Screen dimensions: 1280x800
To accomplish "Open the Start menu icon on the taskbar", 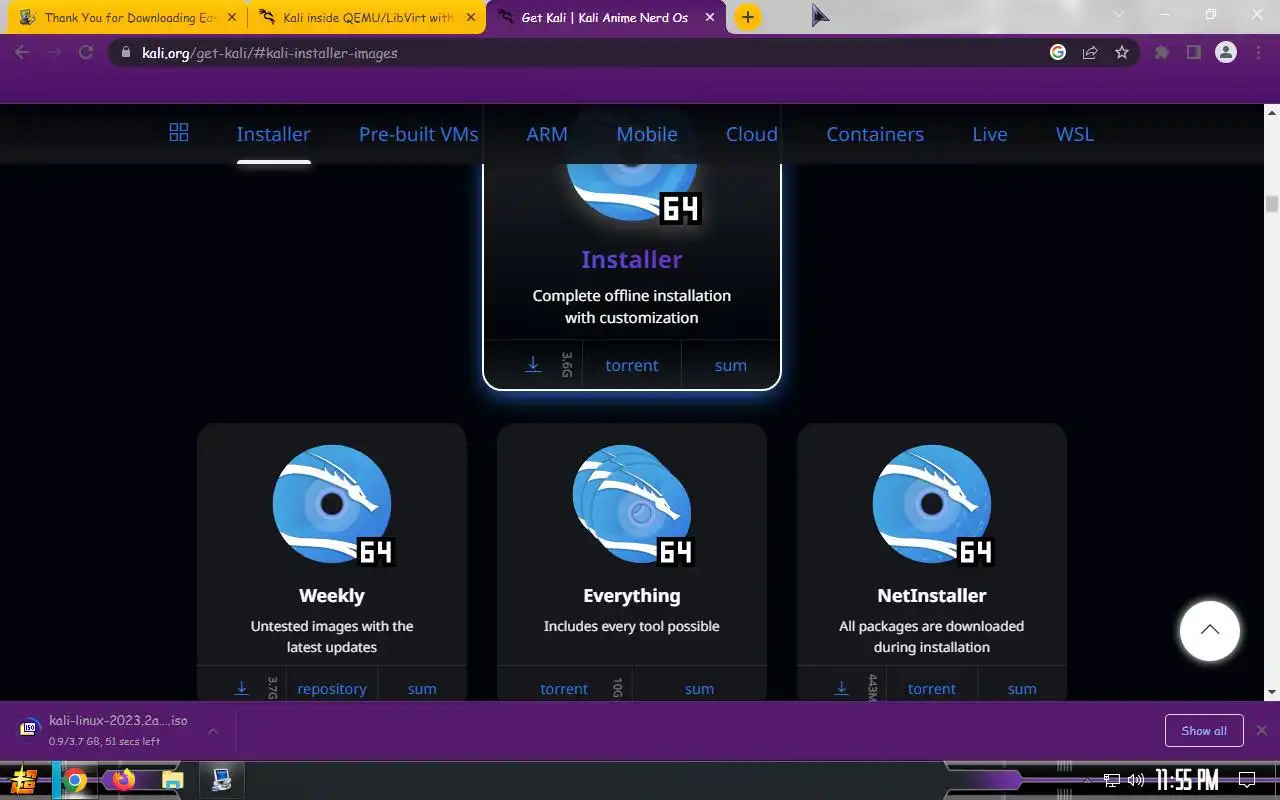I will [x=25, y=779].
